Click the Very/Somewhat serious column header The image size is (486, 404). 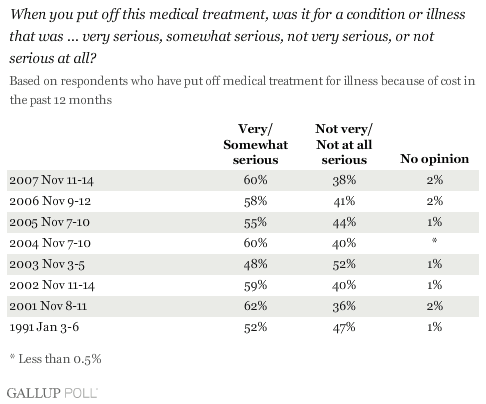click(x=256, y=144)
